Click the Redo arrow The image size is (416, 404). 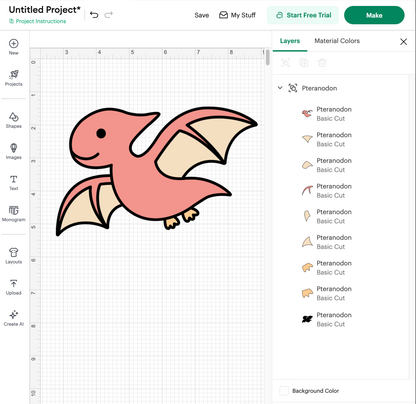point(109,15)
